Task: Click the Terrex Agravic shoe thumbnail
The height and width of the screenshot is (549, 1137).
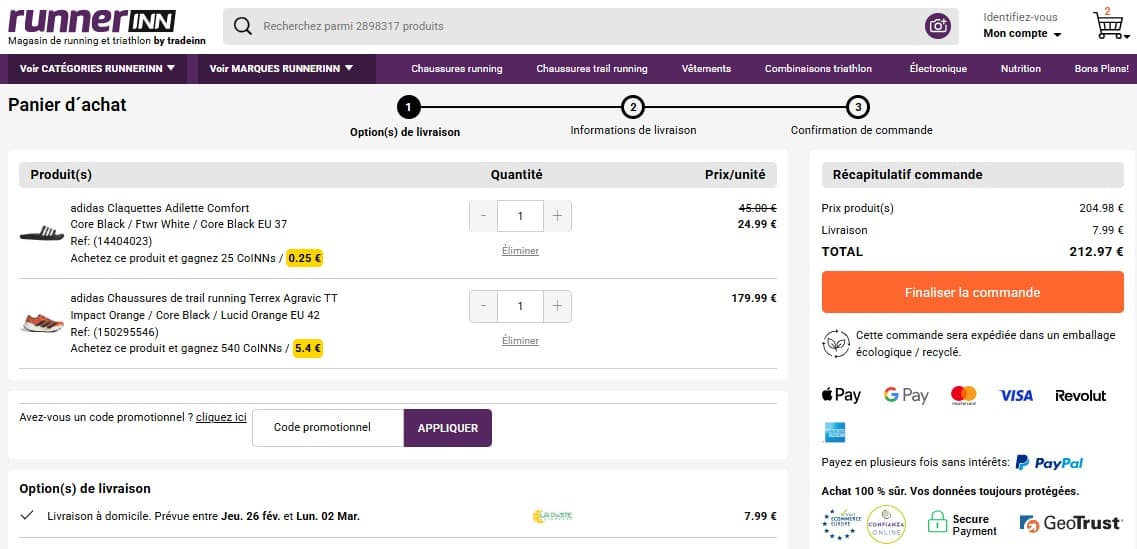Action: 42,323
